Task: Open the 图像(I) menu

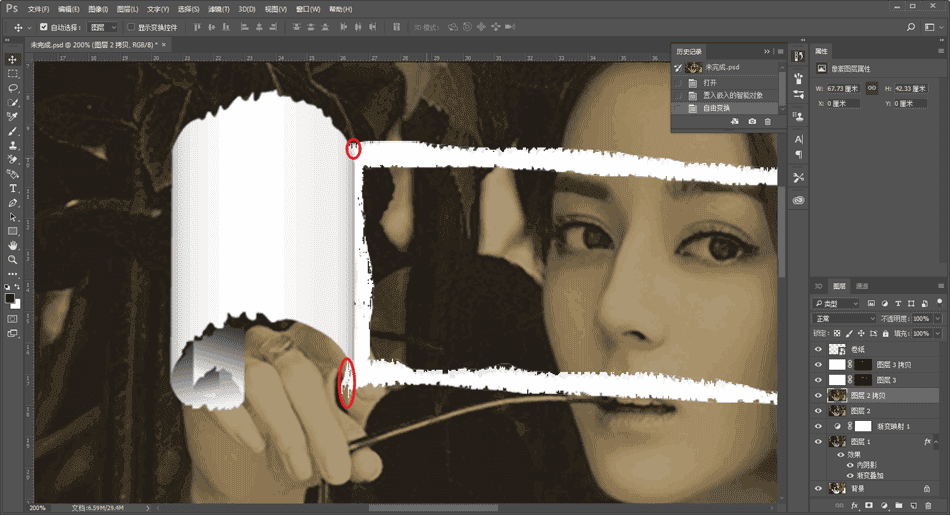Action: (98, 9)
